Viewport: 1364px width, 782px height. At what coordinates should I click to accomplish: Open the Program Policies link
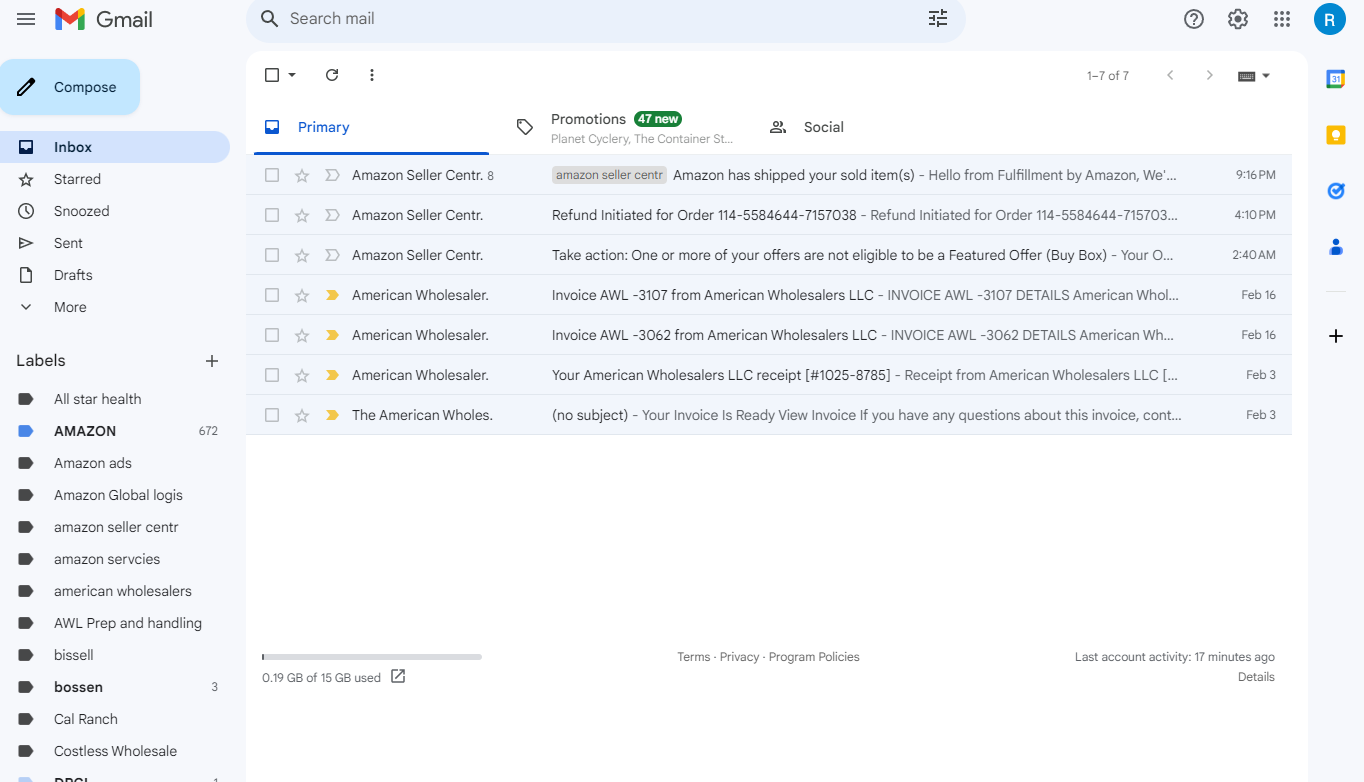[814, 657]
